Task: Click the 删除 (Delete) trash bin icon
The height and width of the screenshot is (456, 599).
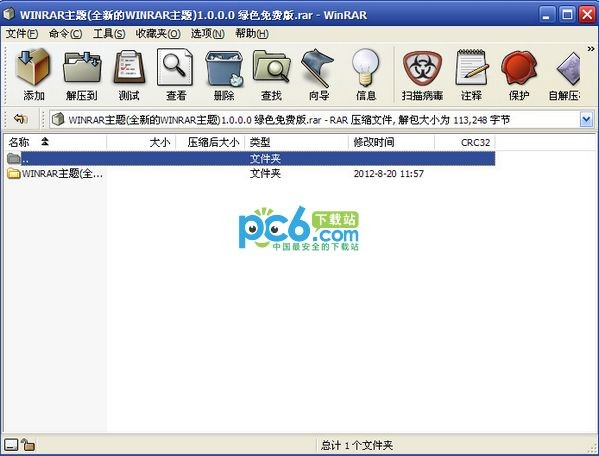Action: point(225,68)
